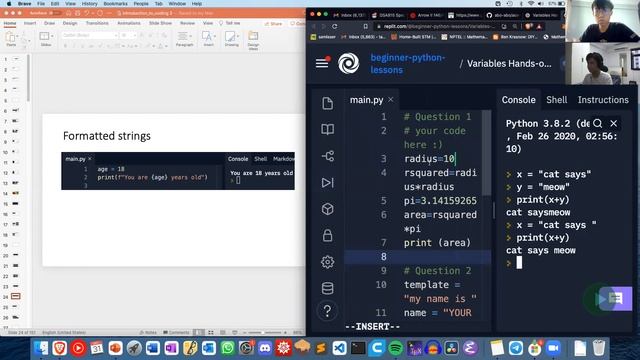Open Finder from the Dock
The image size is (640, 360).
pyautogui.click(x=41, y=348)
